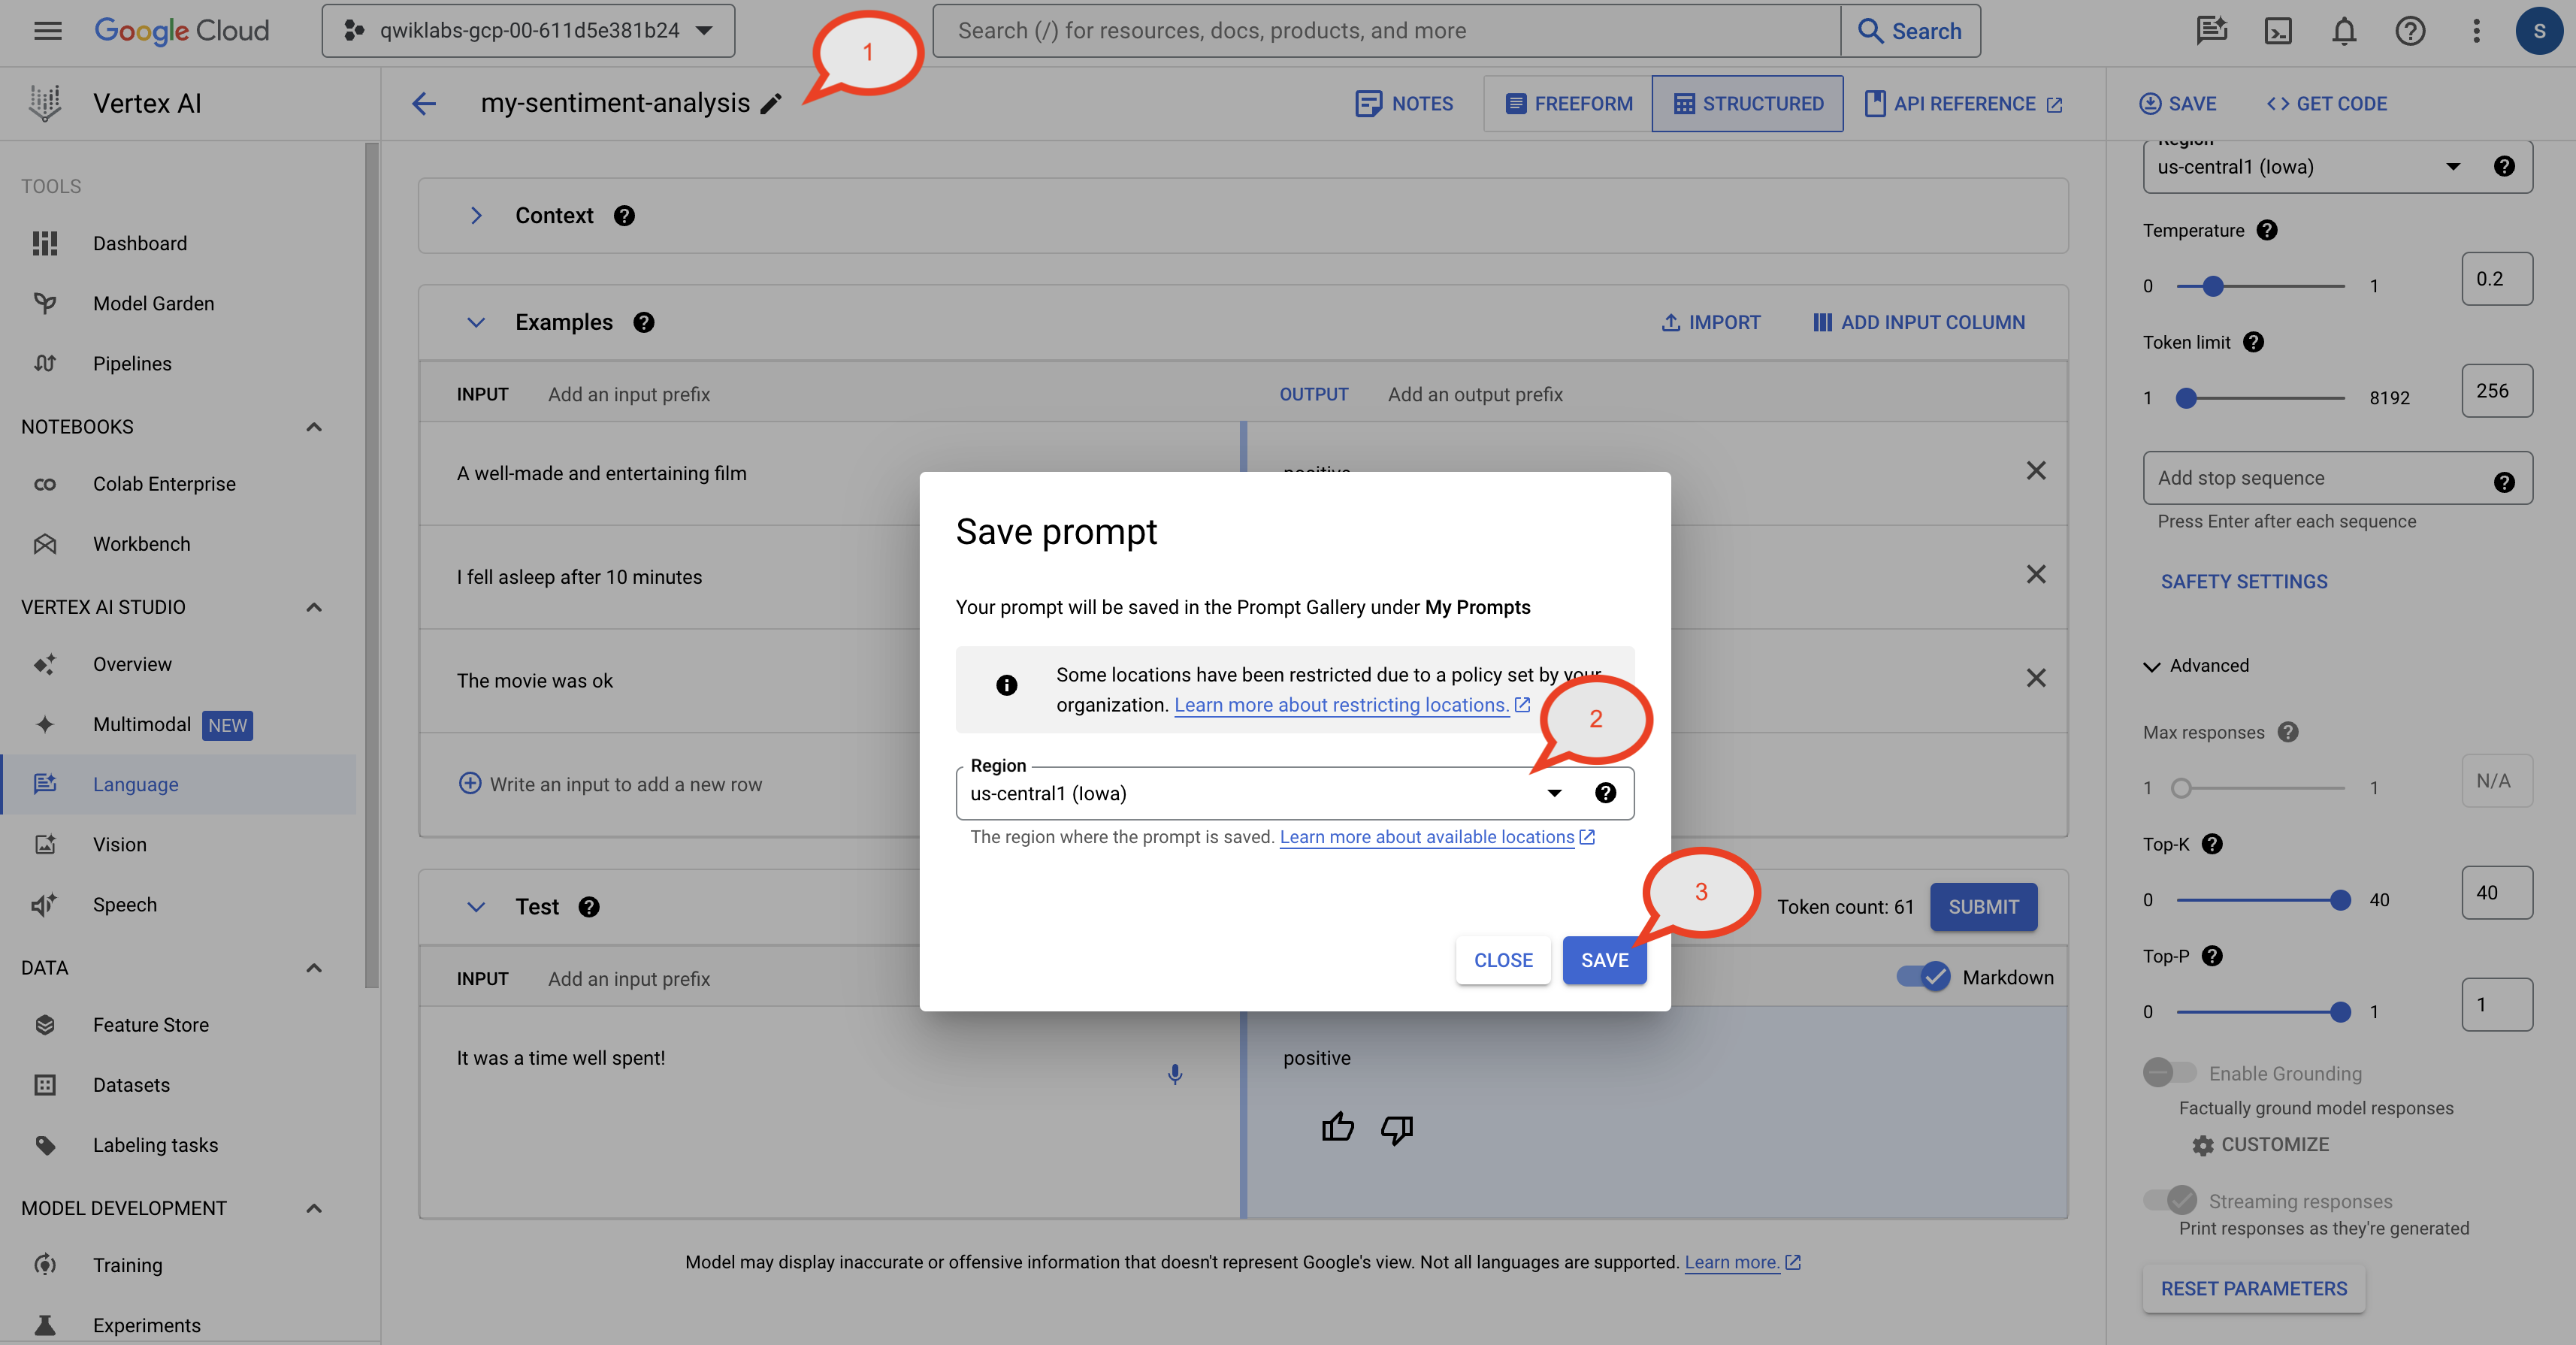Toggle Streaming responses switch
The height and width of the screenshot is (1345, 2576).
pyautogui.click(x=2170, y=1200)
